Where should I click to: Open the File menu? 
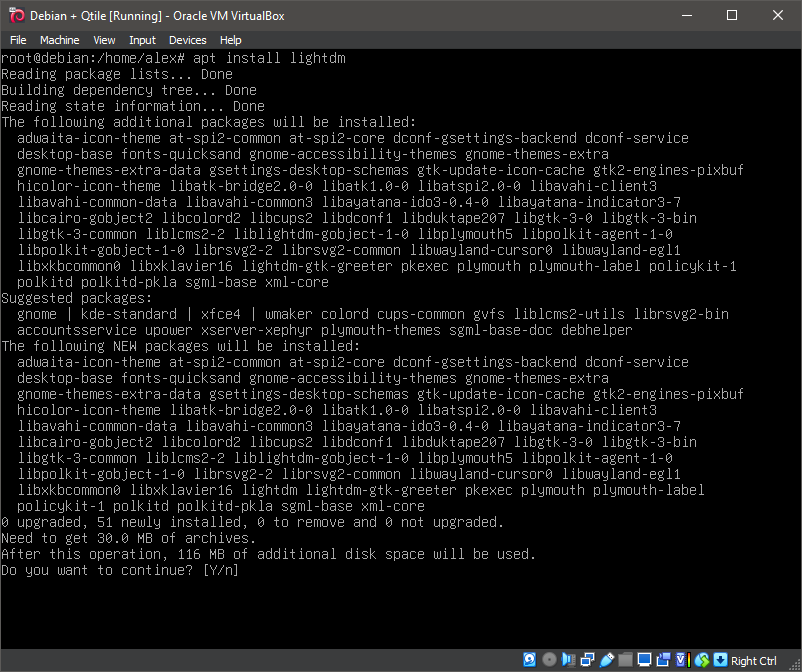point(18,40)
